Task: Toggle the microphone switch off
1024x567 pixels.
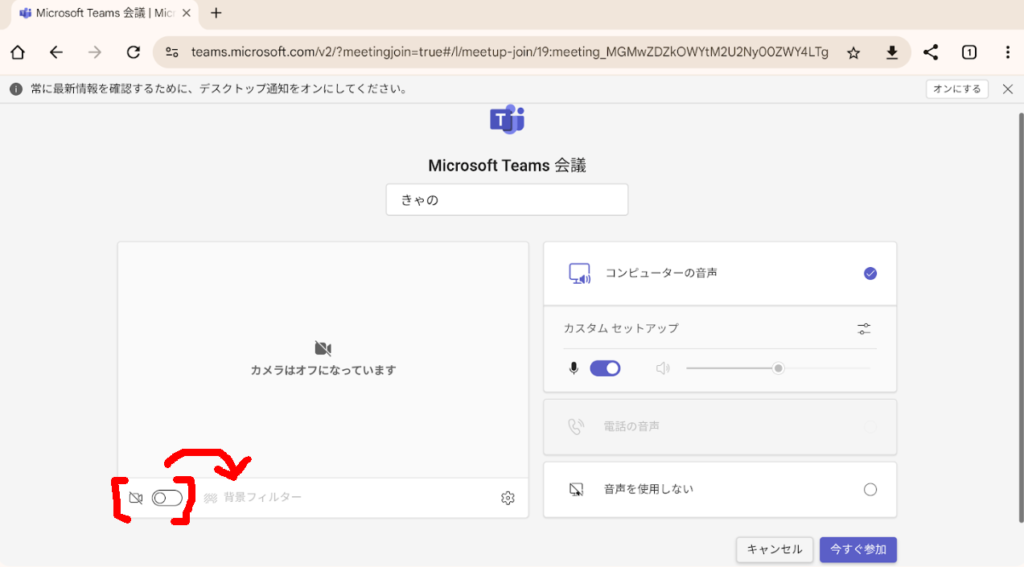Action: tap(605, 368)
